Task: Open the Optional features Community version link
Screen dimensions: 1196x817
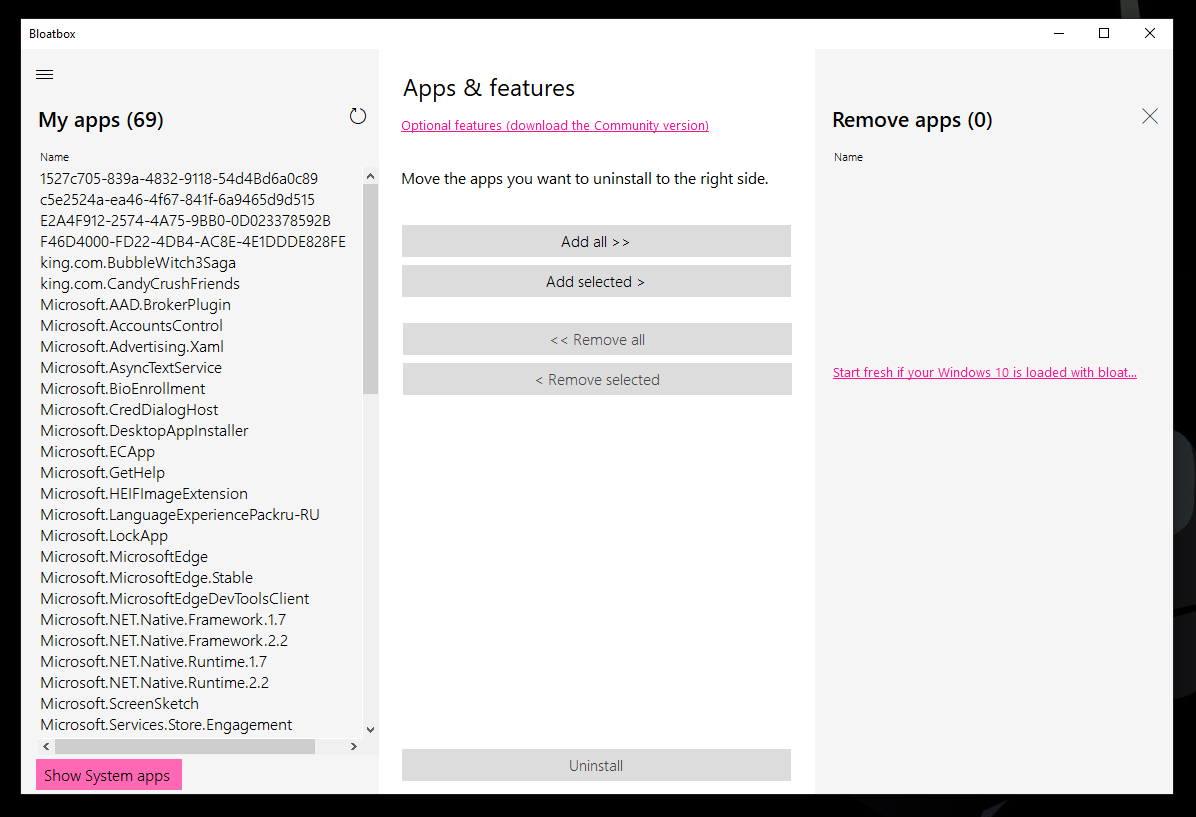Action: point(555,125)
